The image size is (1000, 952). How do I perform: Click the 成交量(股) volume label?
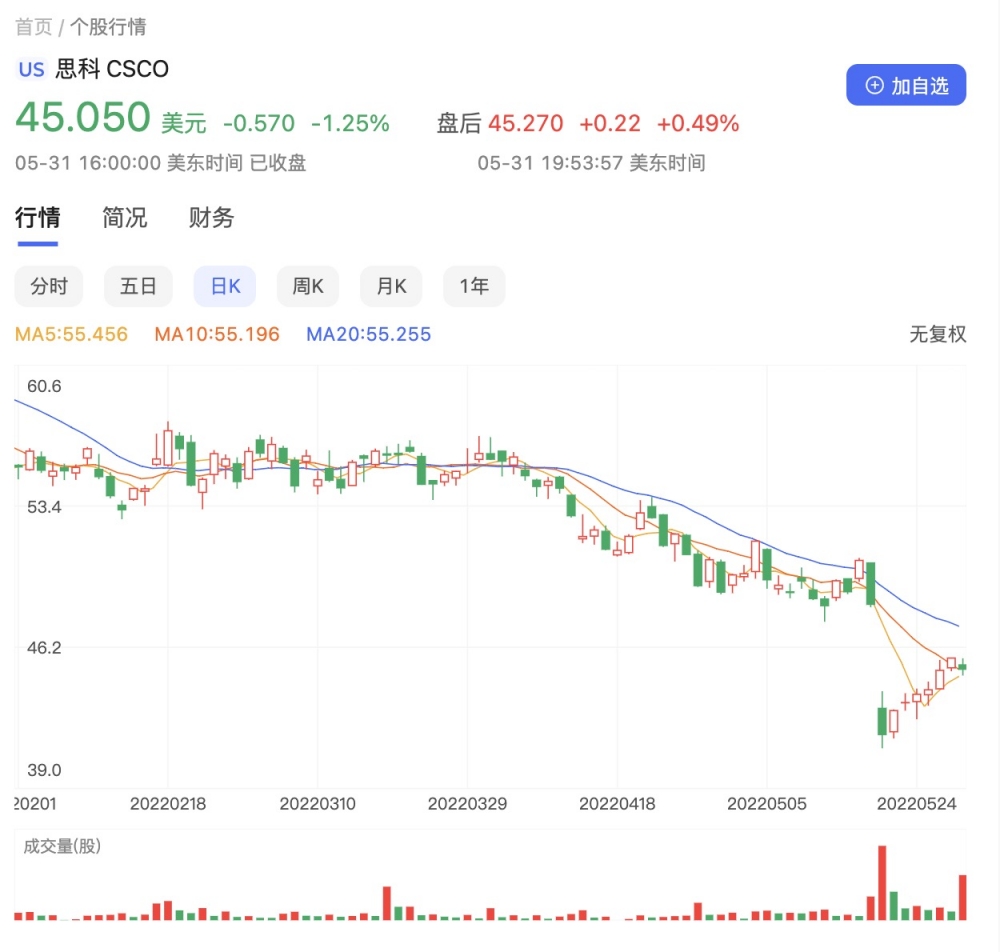pos(62,846)
